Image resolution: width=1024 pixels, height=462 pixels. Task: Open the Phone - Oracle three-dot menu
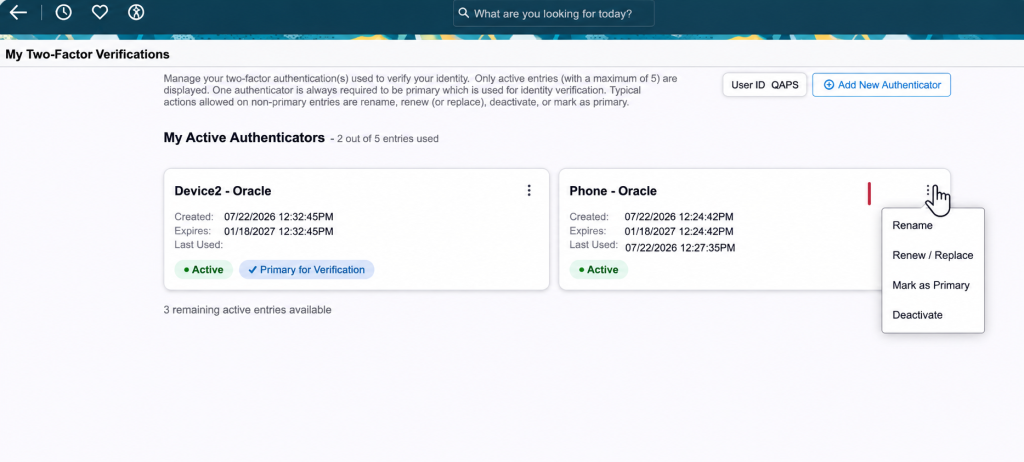tap(928, 190)
